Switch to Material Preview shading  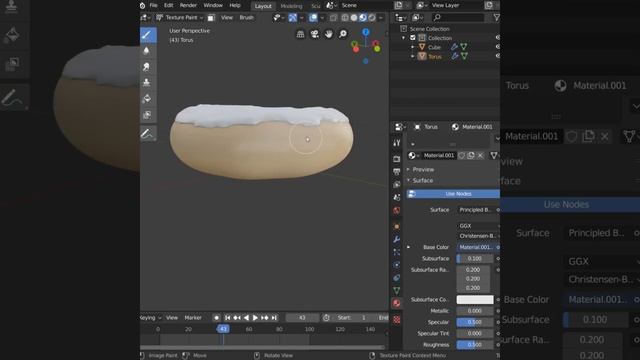[363, 18]
